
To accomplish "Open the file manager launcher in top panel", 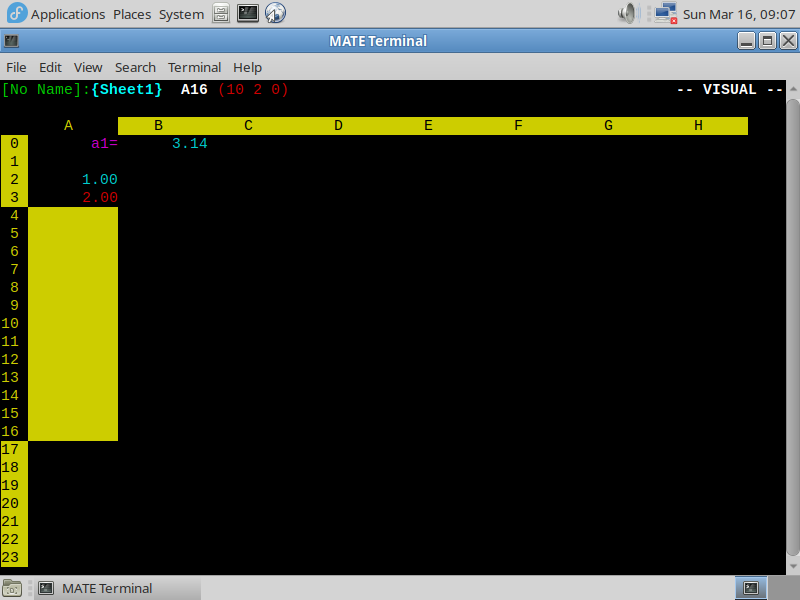I will click(221, 14).
